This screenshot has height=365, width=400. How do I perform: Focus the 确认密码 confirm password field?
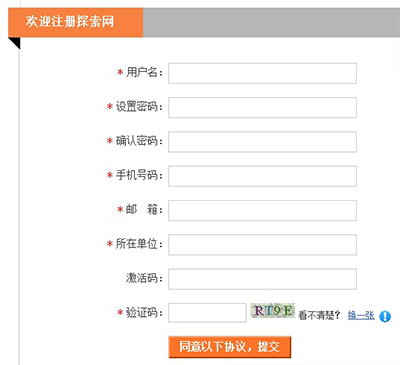click(x=262, y=142)
